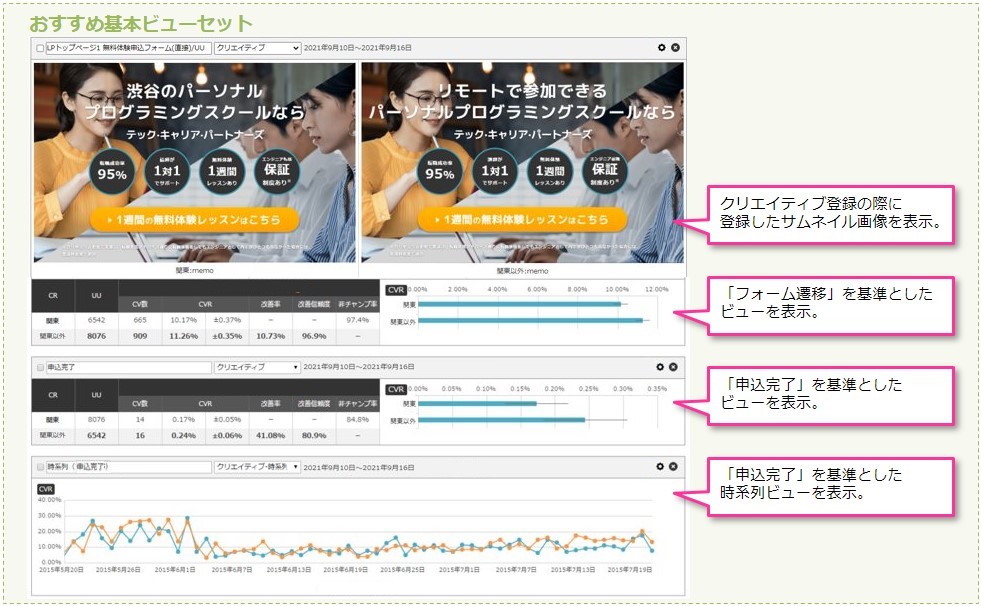The image size is (981, 606).
Task: Edit the LPトップページ1 無料体験申込フォーム name field
Action: (128, 48)
